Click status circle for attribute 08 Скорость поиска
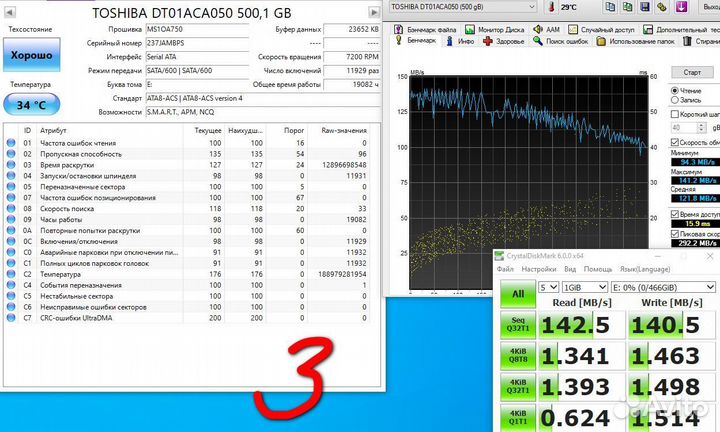Image resolution: width=720 pixels, height=432 pixels. [x=11, y=208]
